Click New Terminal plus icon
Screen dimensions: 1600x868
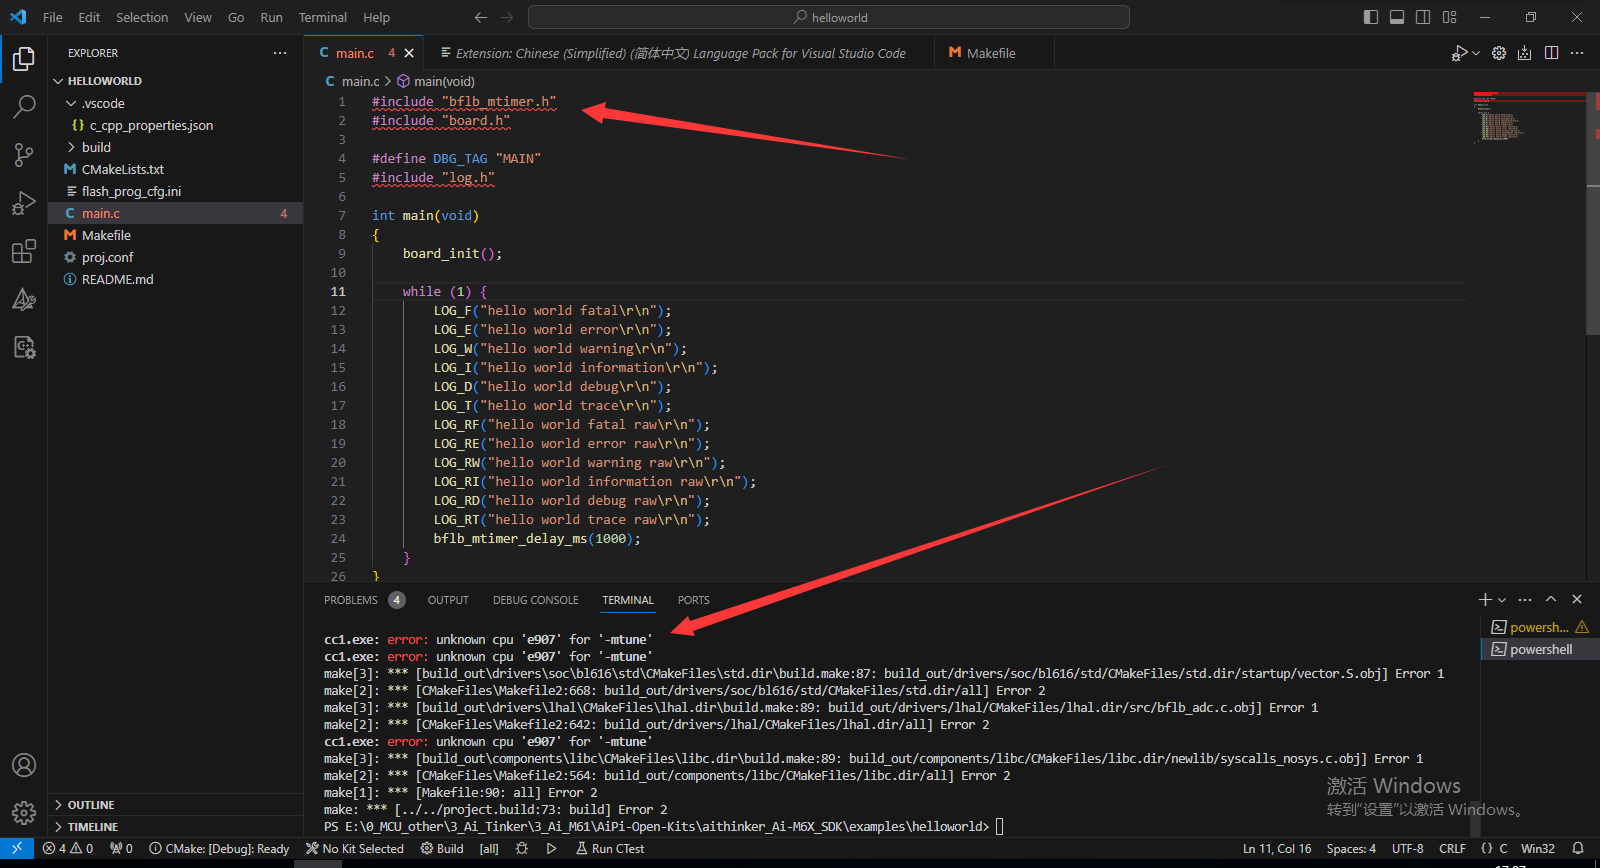click(1485, 599)
